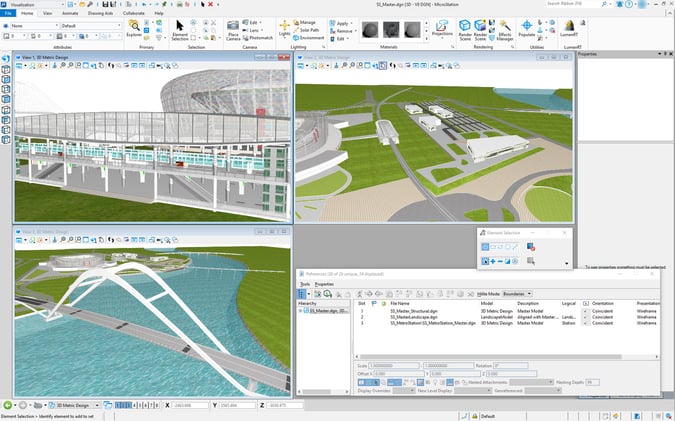Image resolution: width=675 pixels, height=421 pixels.
Task: Click the camera Edit button
Action: tap(252, 22)
